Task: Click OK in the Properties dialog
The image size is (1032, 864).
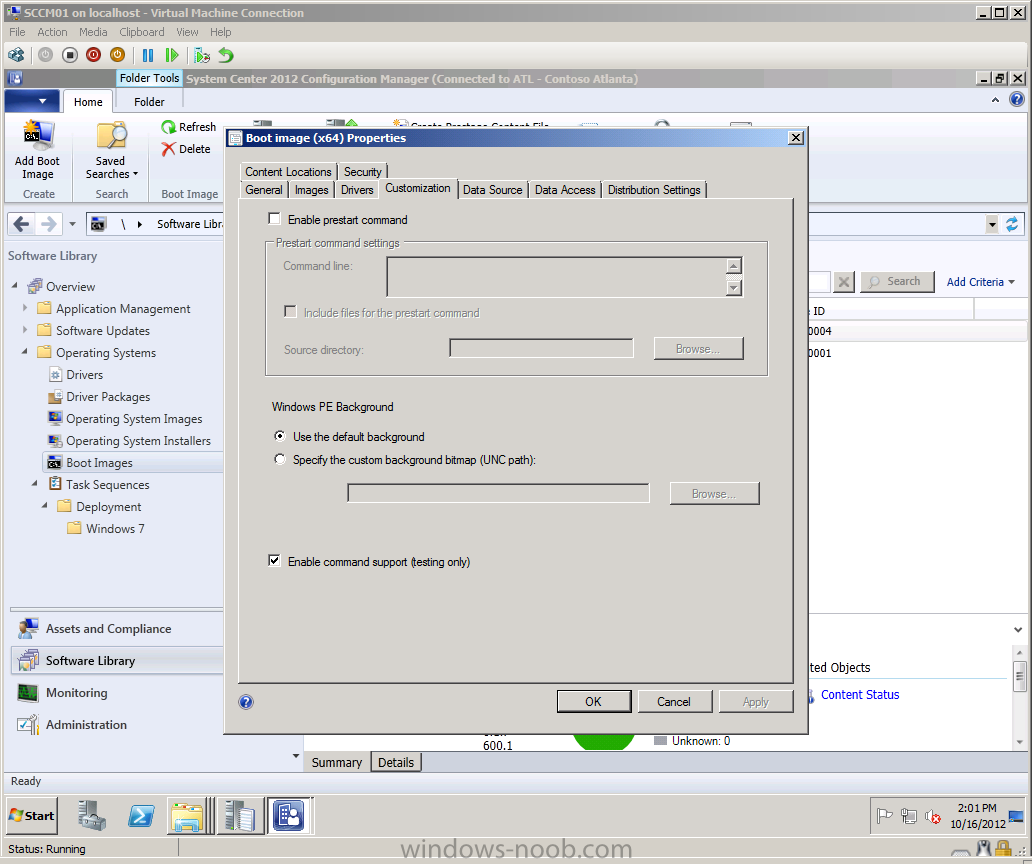Action: (x=594, y=701)
